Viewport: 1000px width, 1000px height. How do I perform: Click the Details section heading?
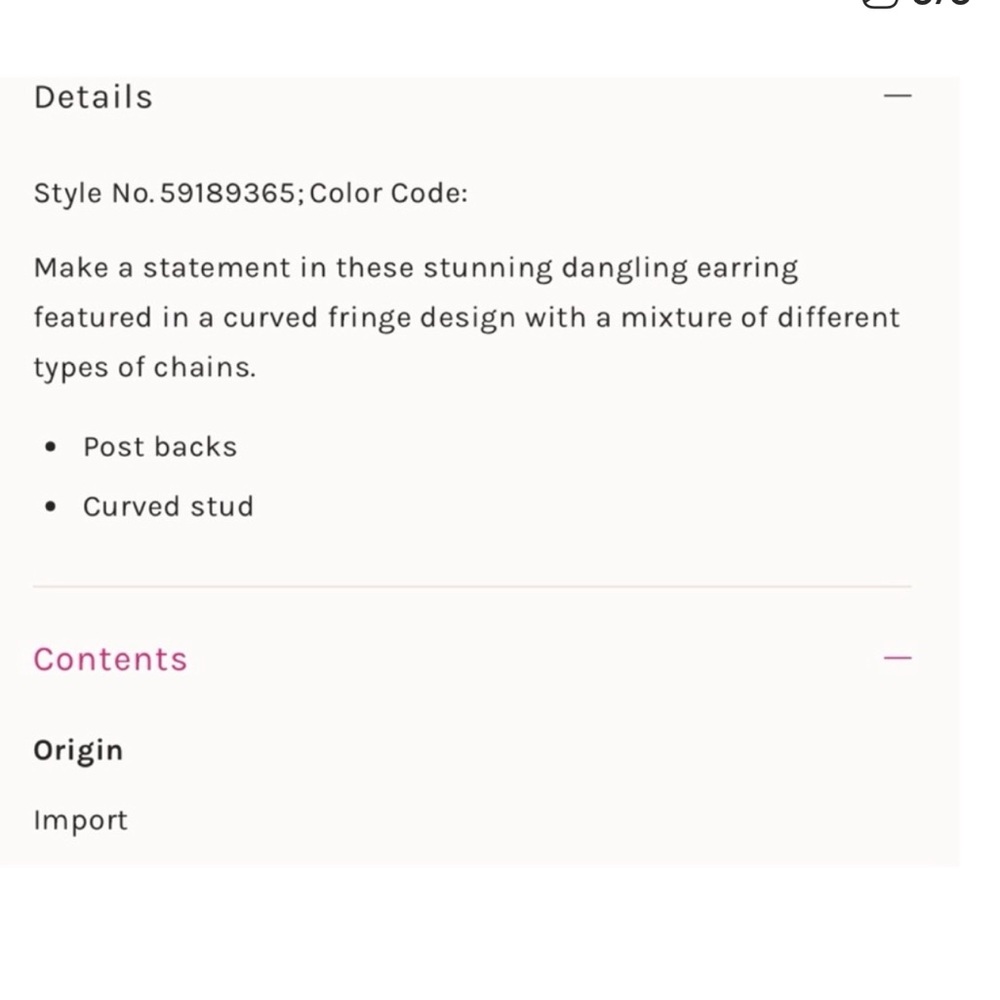click(93, 97)
